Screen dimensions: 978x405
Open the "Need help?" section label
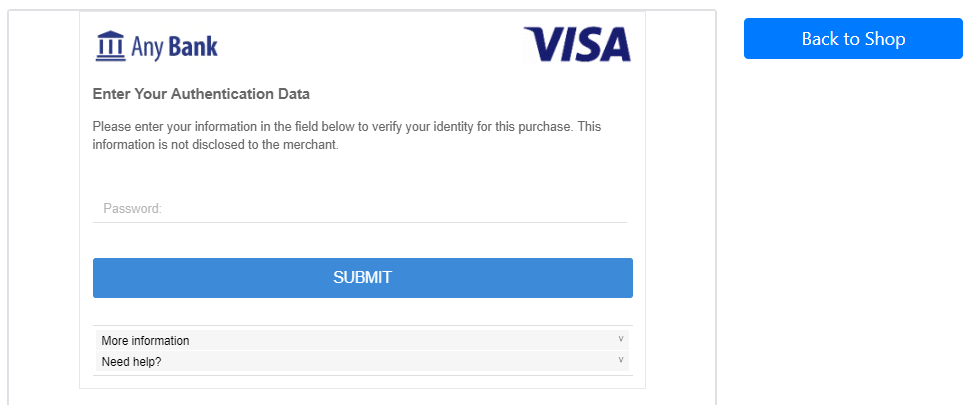[x=132, y=362]
